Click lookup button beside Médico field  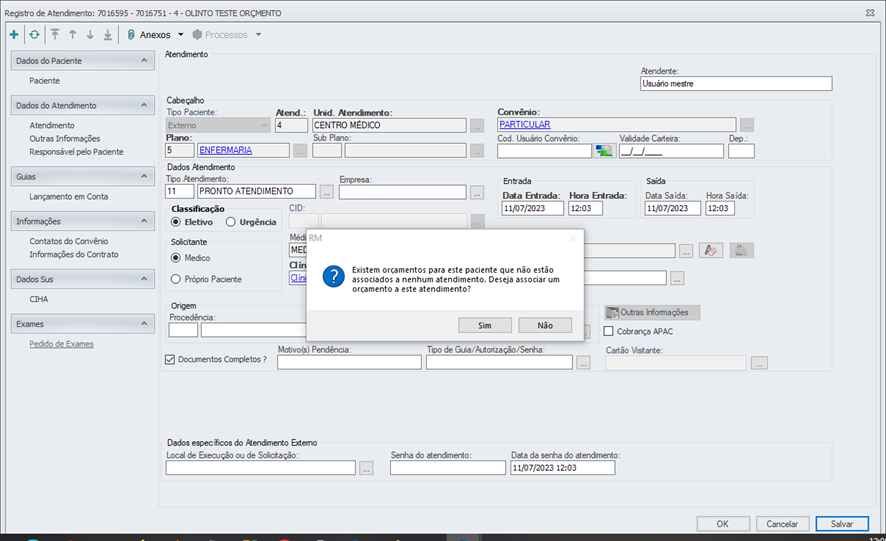coord(686,251)
